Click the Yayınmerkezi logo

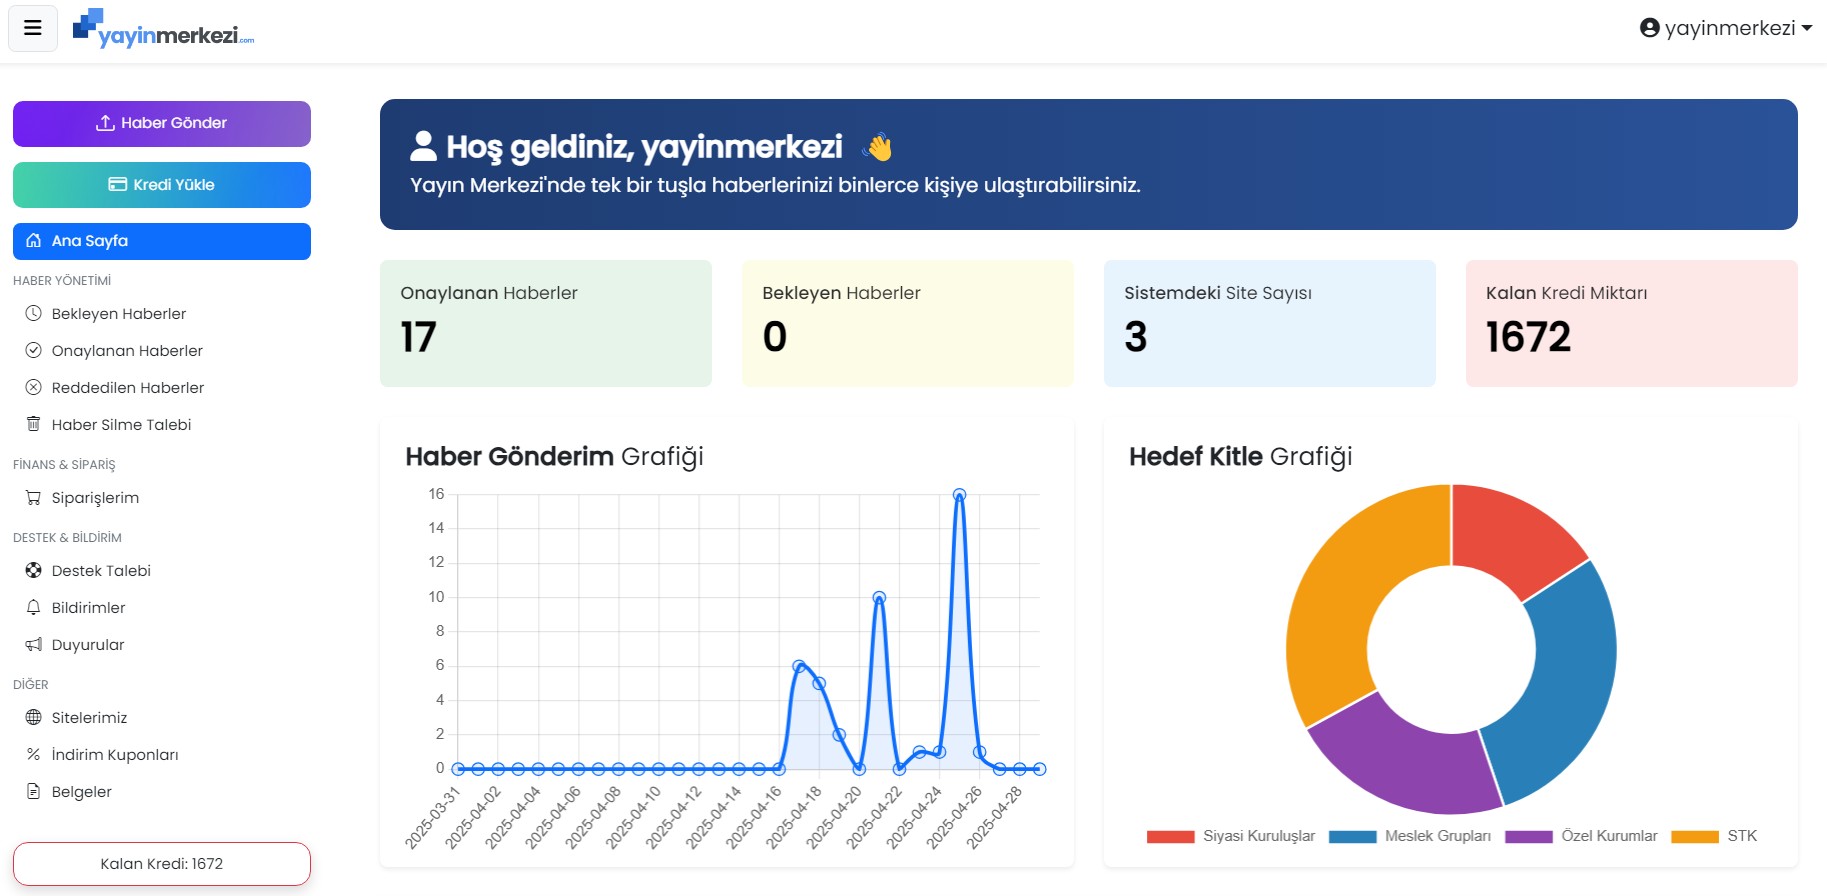coord(164,29)
